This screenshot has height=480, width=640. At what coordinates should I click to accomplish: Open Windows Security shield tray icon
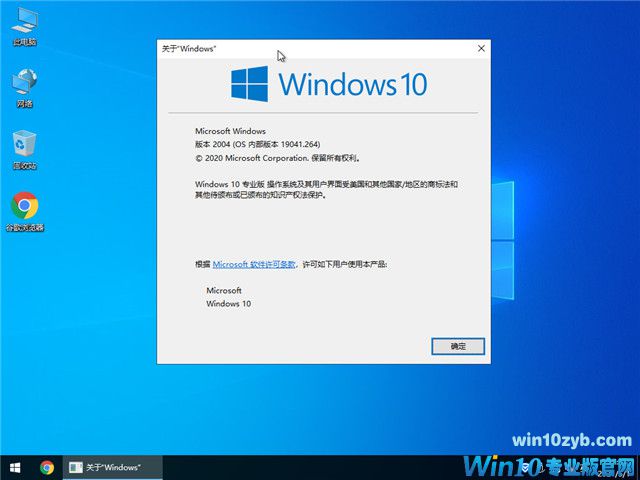click(x=524, y=467)
